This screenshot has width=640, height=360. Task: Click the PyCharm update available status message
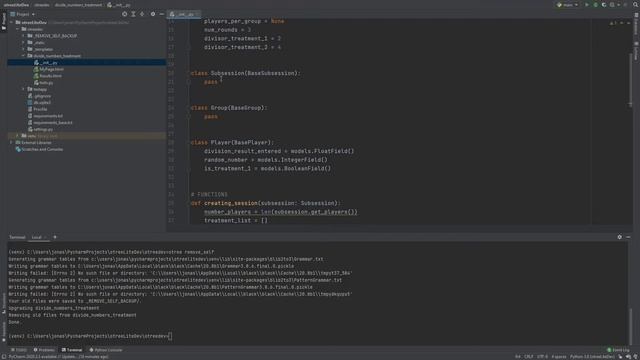59,357
